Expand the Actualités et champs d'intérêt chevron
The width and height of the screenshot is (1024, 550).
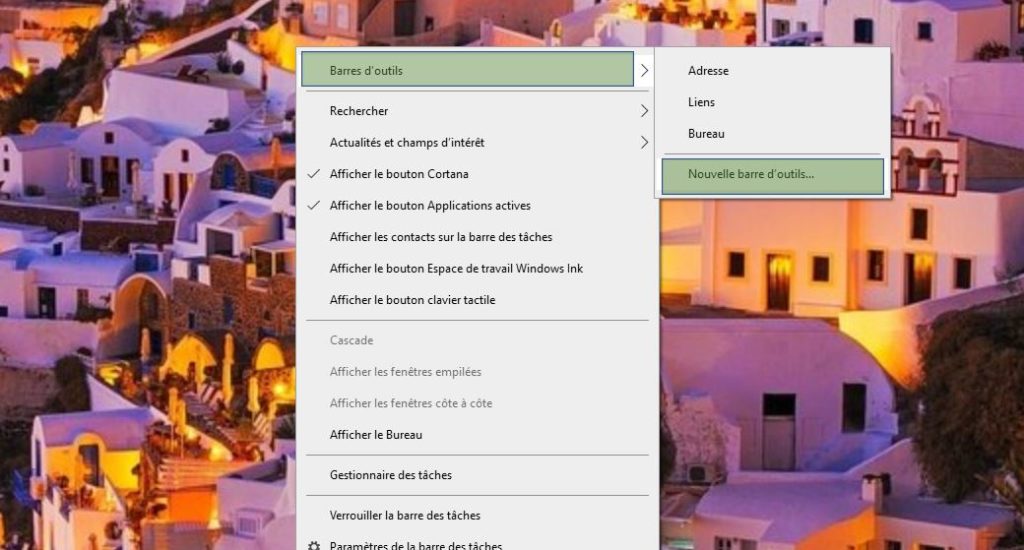coord(644,142)
